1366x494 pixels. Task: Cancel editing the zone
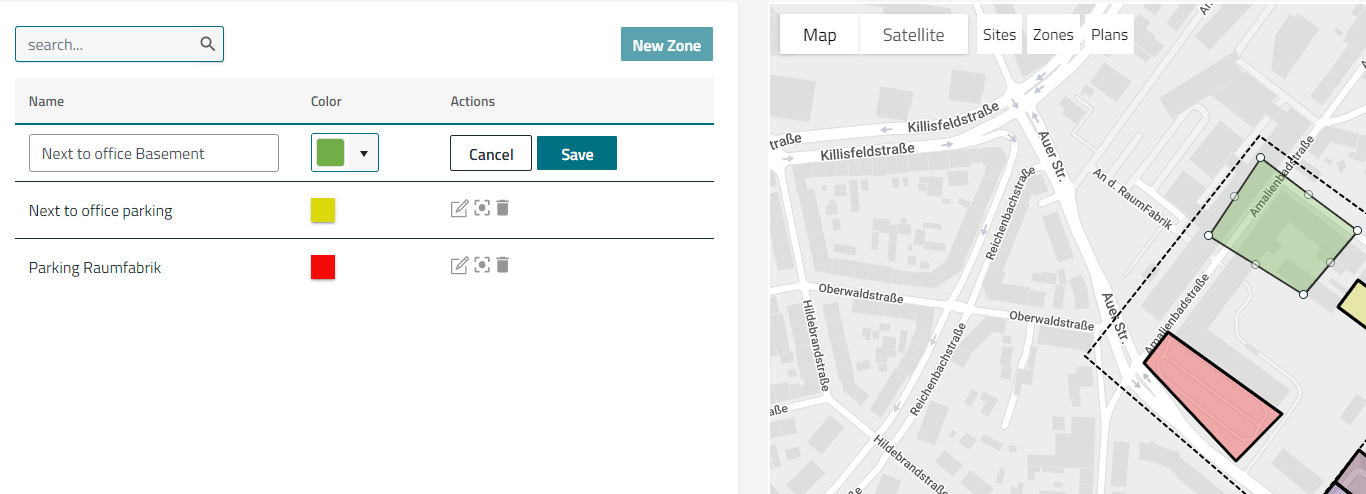point(491,154)
